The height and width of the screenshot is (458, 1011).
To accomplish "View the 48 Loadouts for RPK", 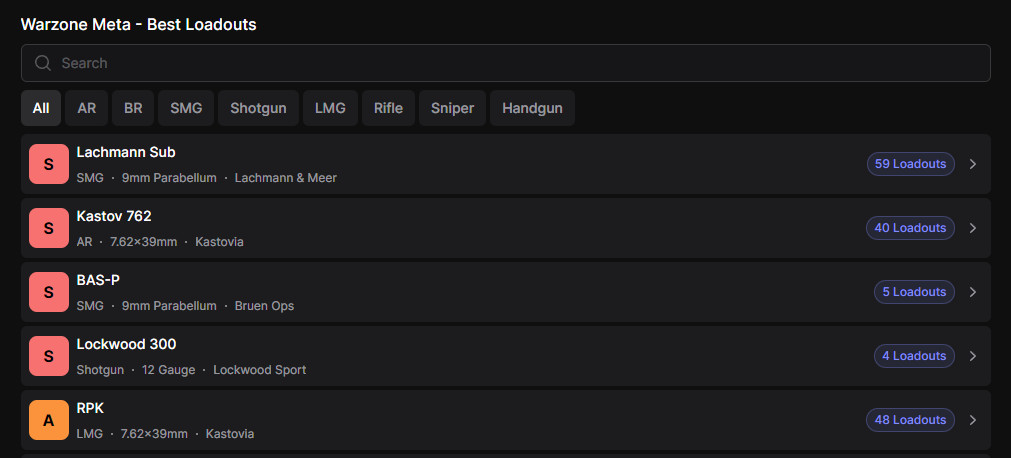I will (x=910, y=420).
